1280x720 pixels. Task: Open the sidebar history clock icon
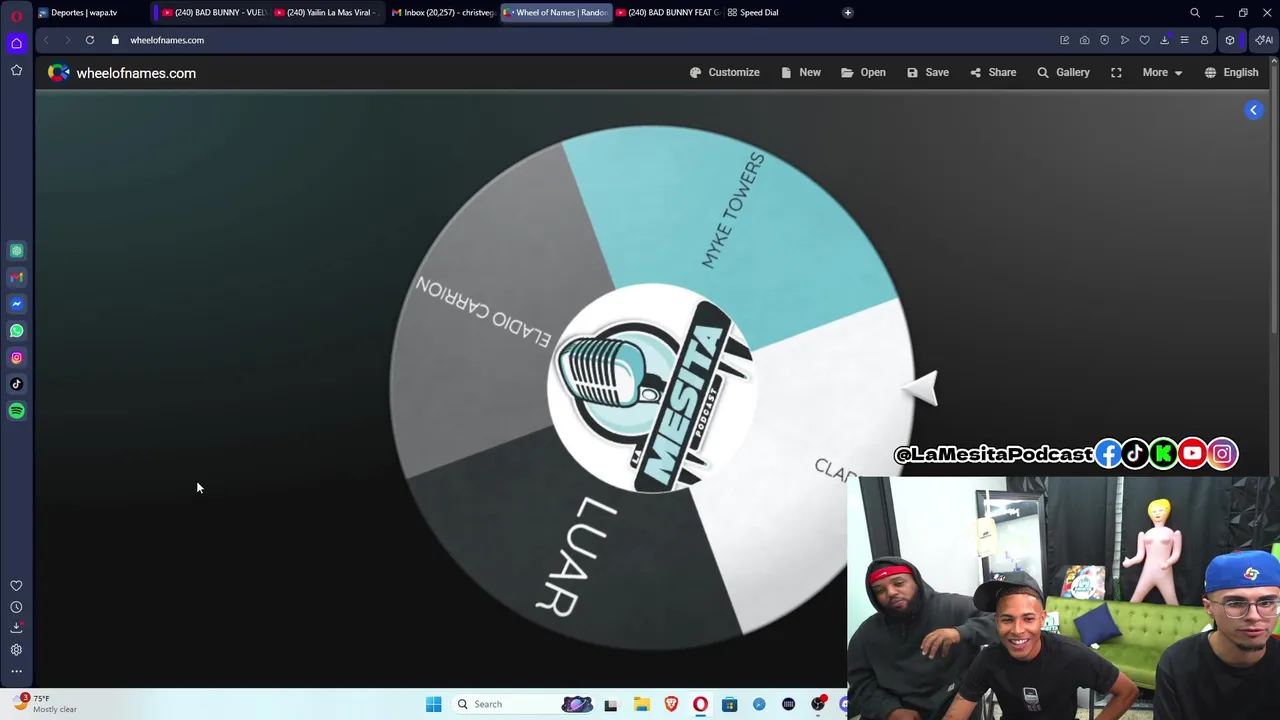[16, 607]
